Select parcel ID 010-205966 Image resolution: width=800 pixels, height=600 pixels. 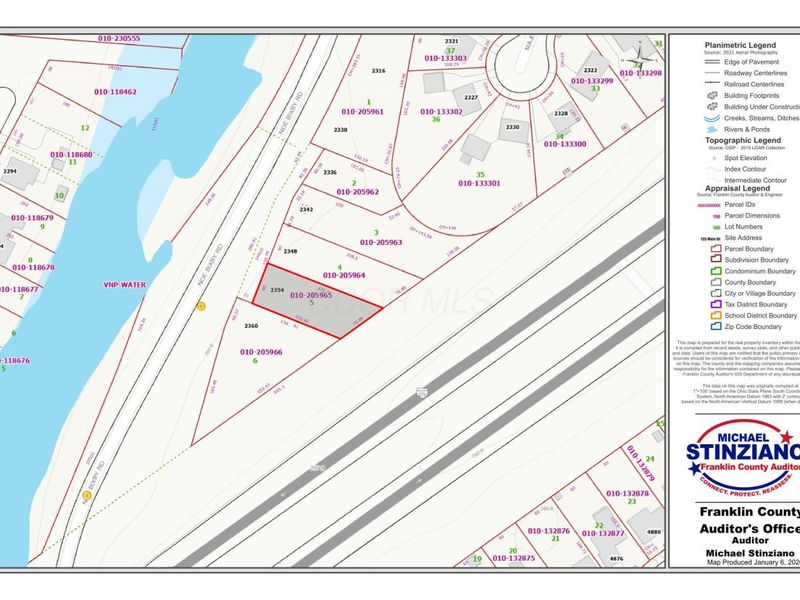pos(262,352)
